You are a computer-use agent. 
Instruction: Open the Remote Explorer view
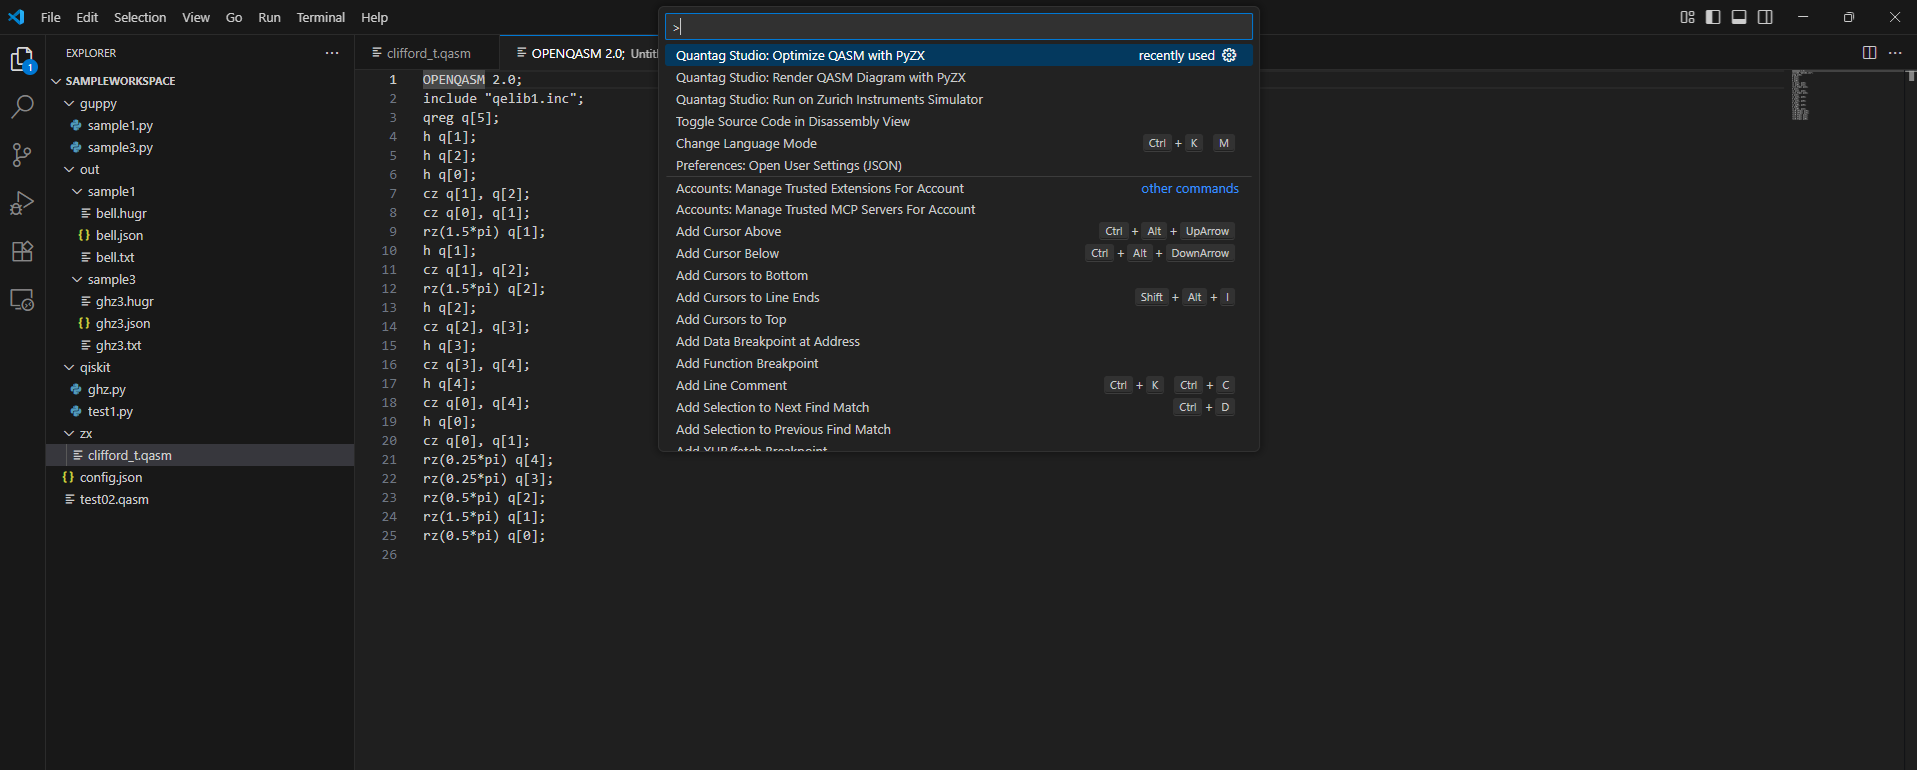pyautogui.click(x=22, y=300)
